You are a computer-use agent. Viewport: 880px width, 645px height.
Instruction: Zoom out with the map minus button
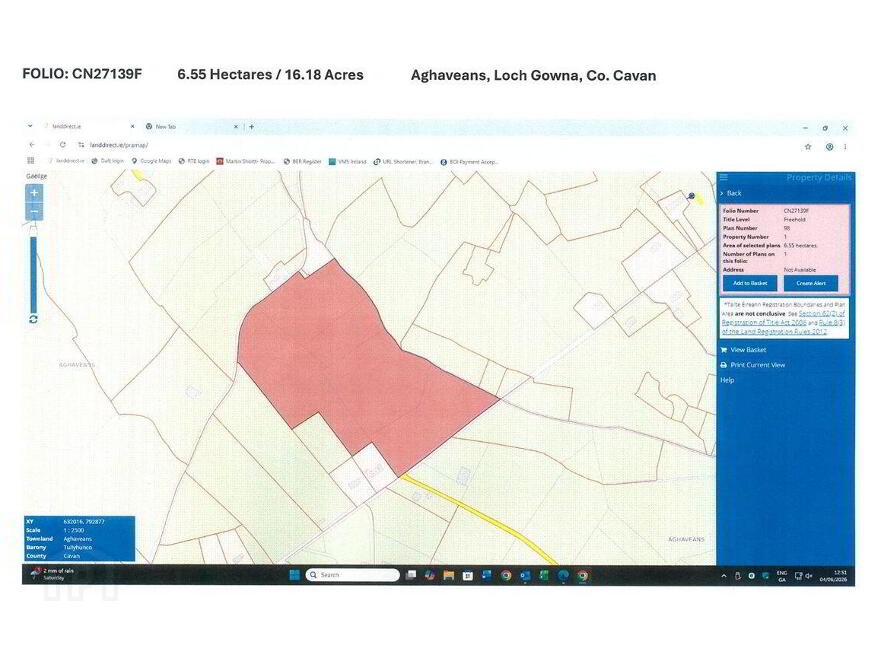[x=34, y=212]
